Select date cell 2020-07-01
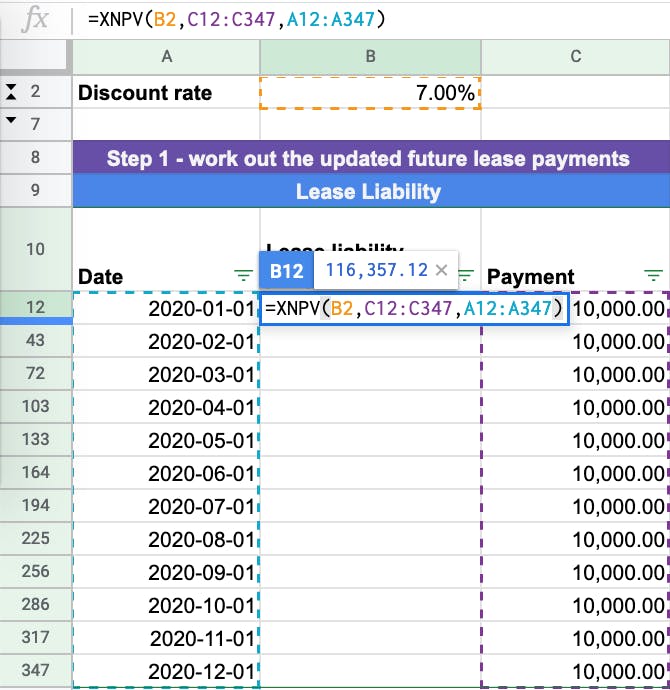The image size is (670, 690). pos(166,506)
